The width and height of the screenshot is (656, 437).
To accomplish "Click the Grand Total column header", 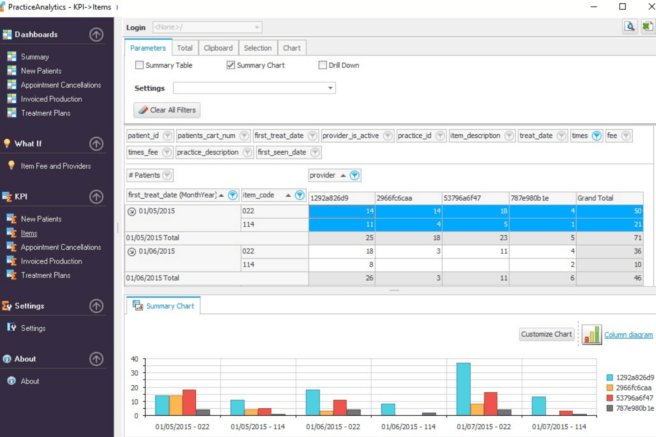I will (610, 198).
